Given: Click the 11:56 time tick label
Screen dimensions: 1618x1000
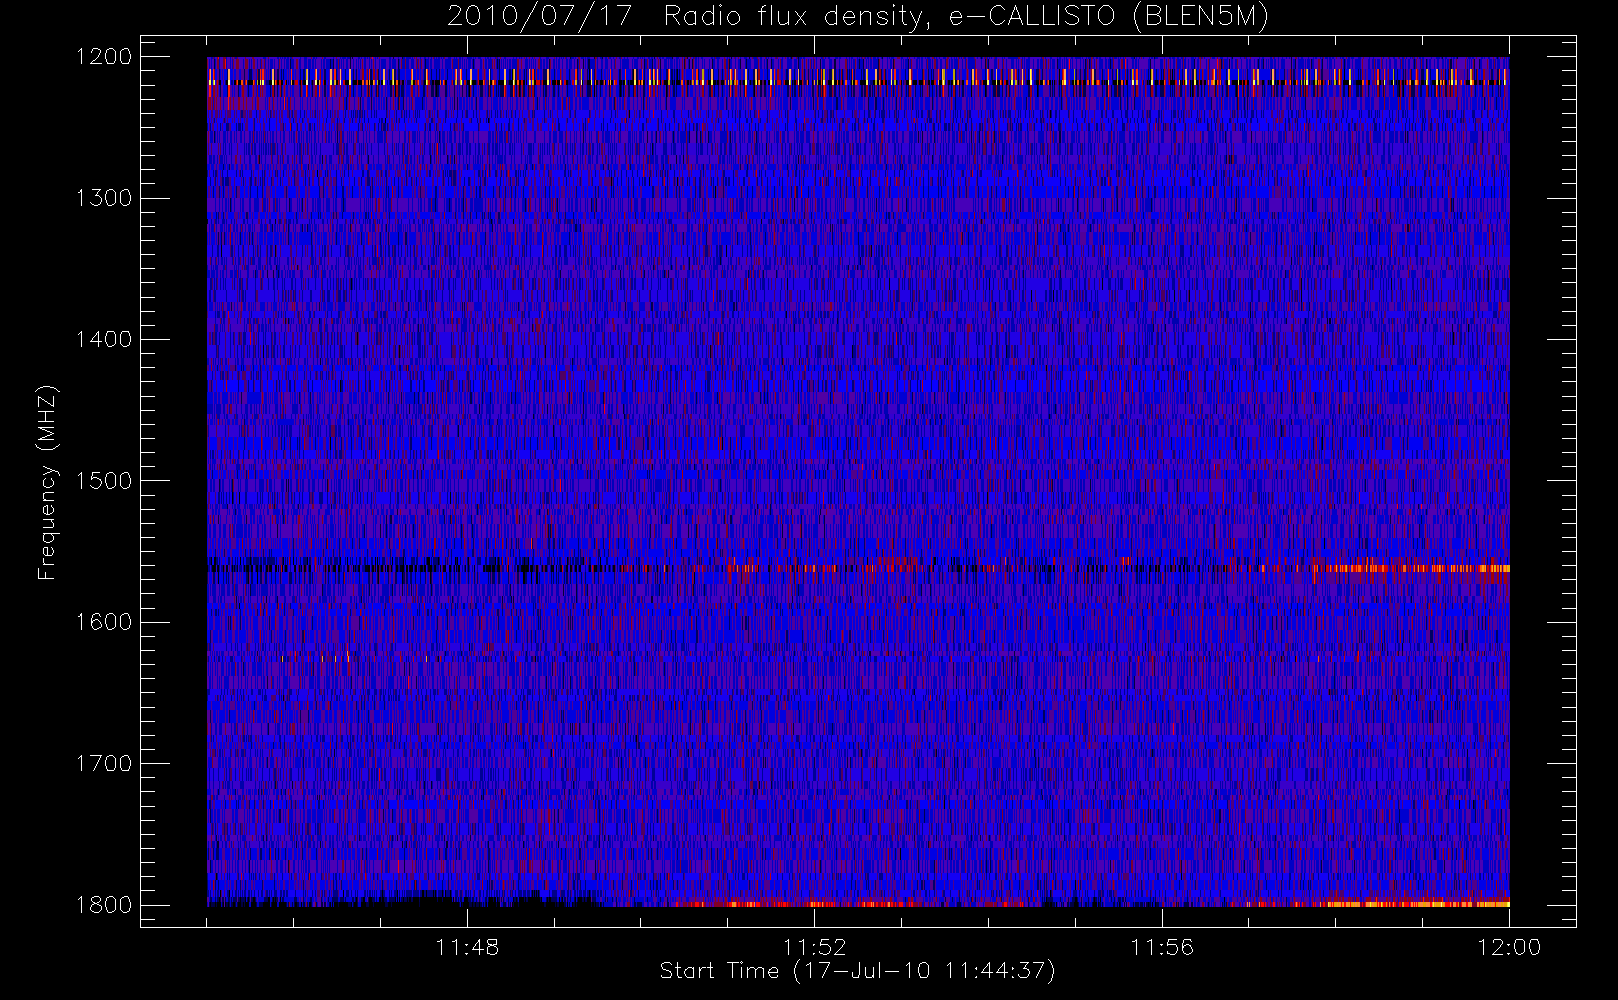Looking at the screenshot, I should click(1162, 947).
